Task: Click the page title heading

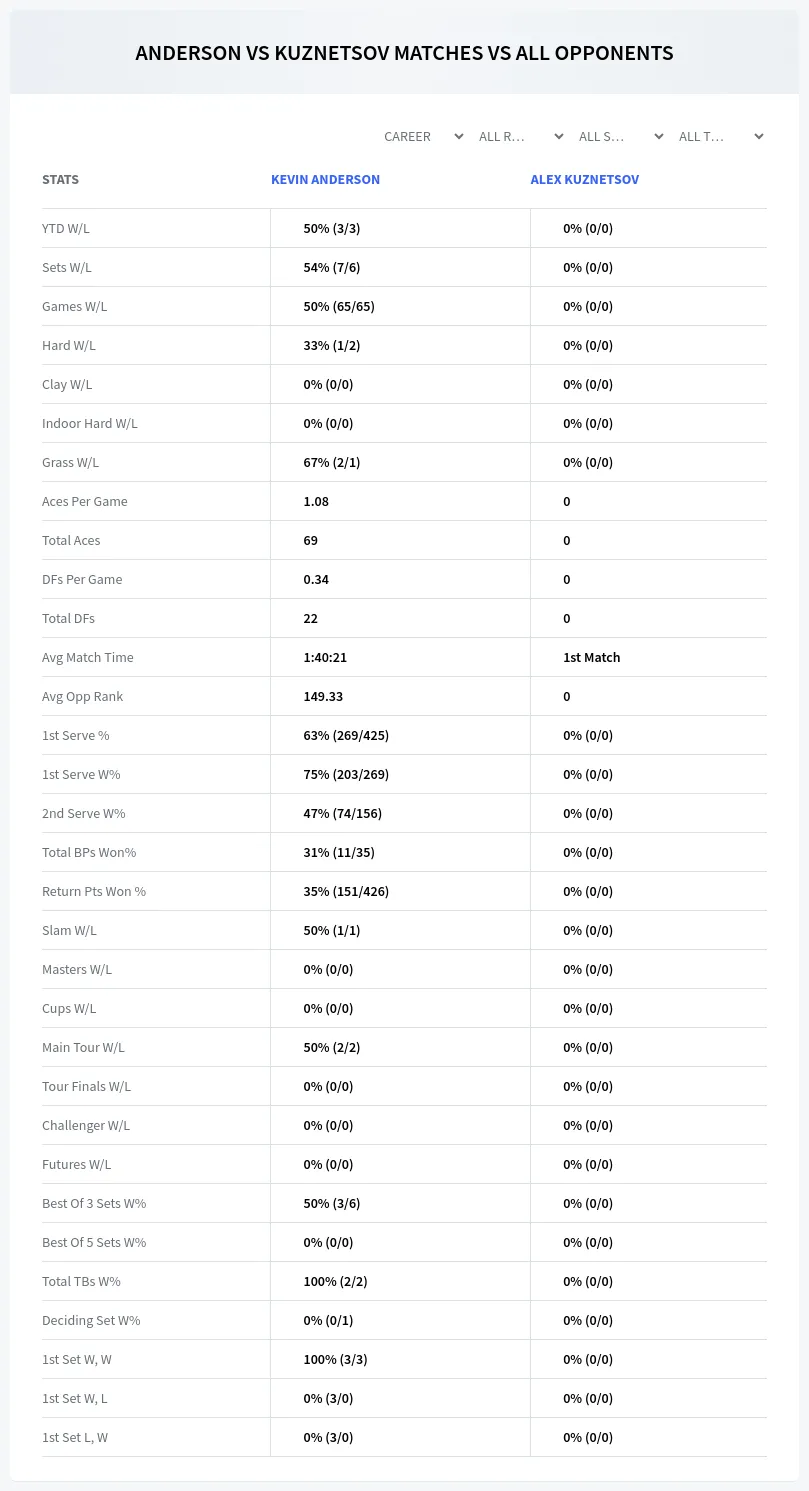Action: pos(404,53)
